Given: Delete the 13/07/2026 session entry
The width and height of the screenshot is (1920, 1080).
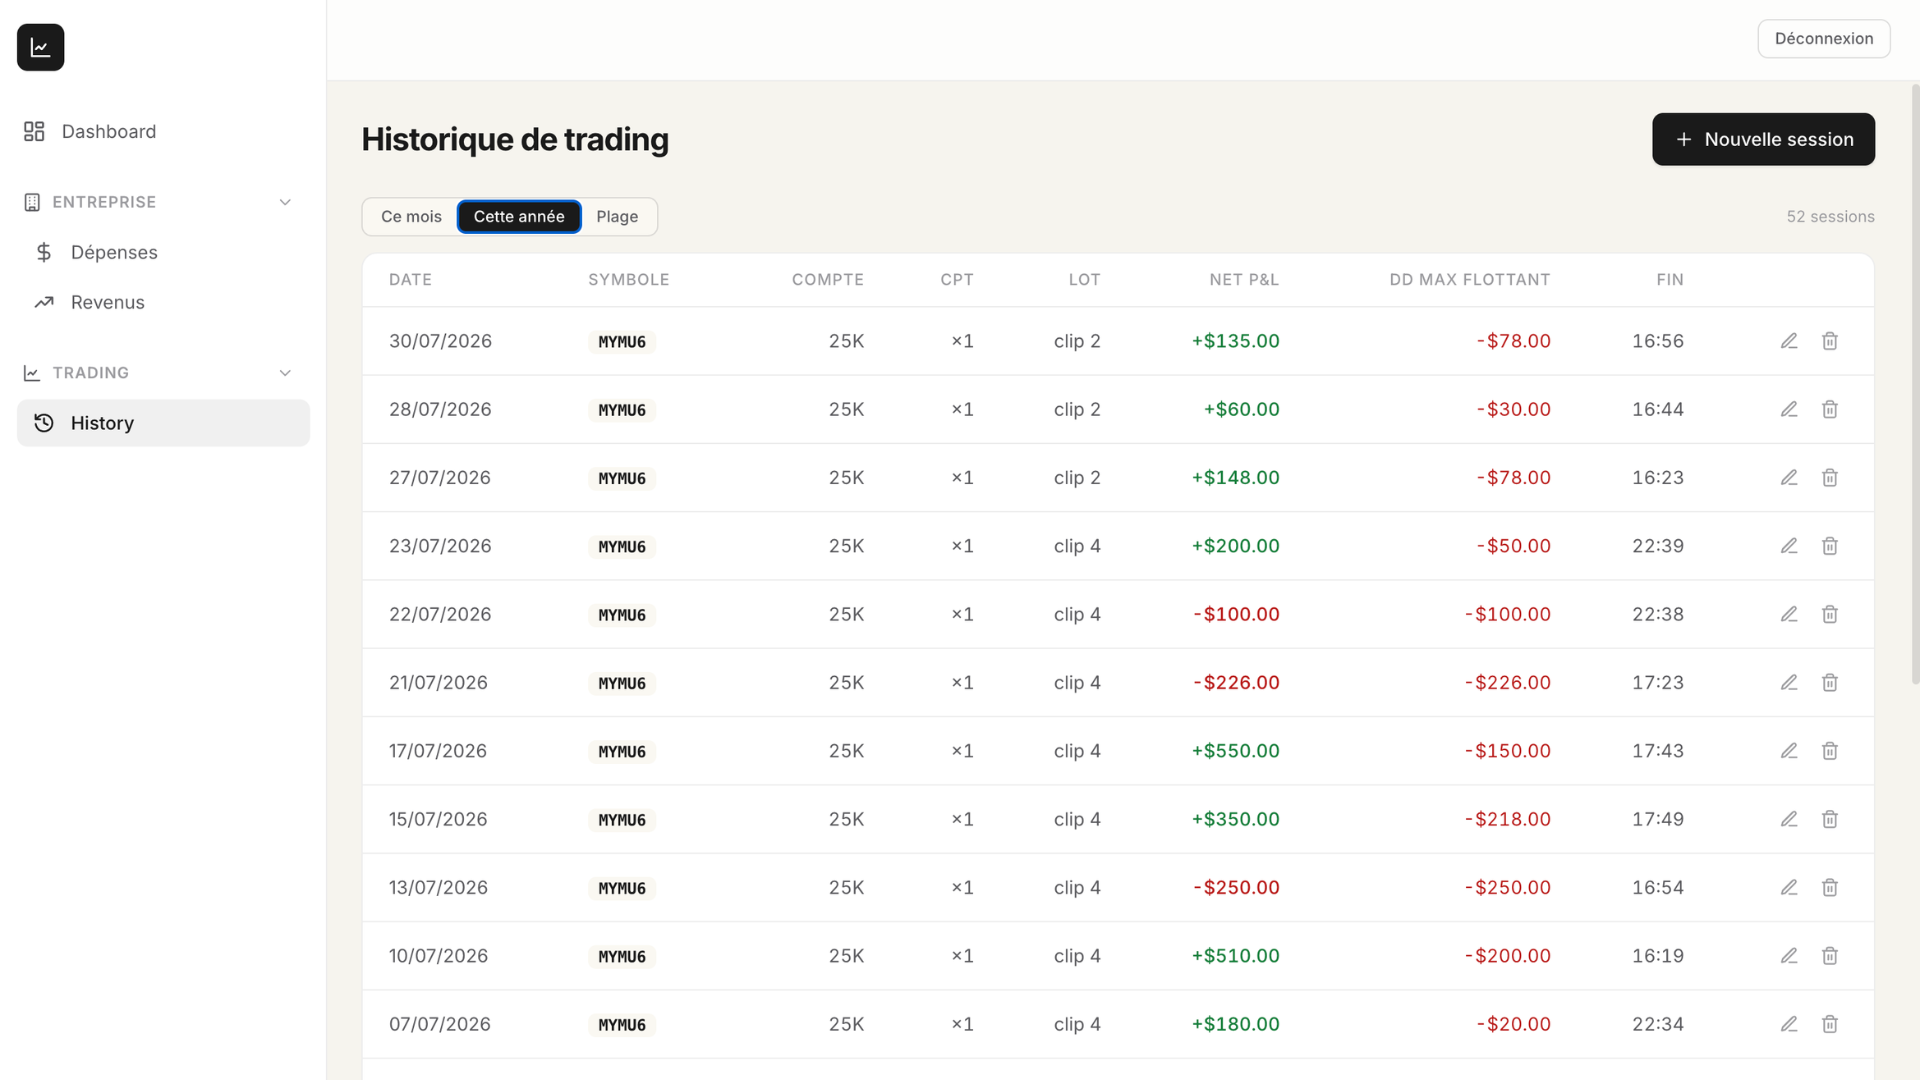Looking at the screenshot, I should point(1830,887).
